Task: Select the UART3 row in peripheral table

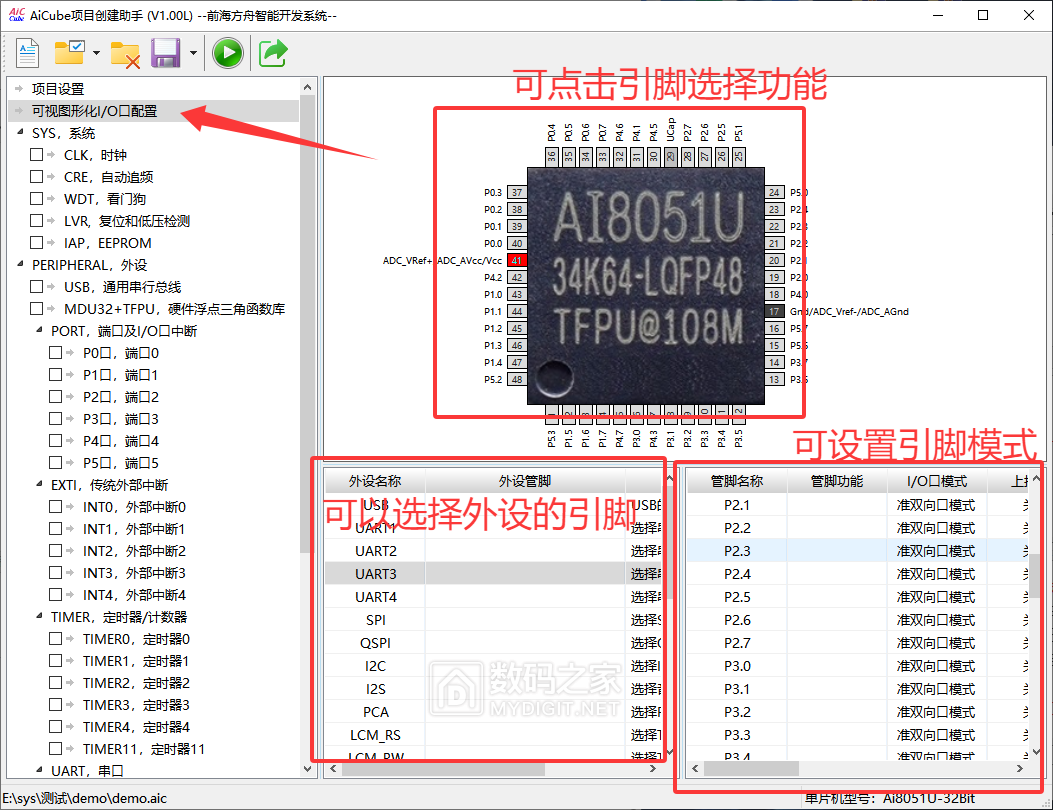Action: tap(376, 574)
